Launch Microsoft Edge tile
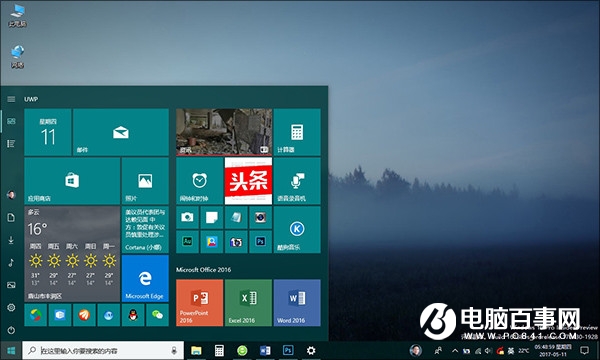This screenshot has height=360, width=600. [145, 279]
